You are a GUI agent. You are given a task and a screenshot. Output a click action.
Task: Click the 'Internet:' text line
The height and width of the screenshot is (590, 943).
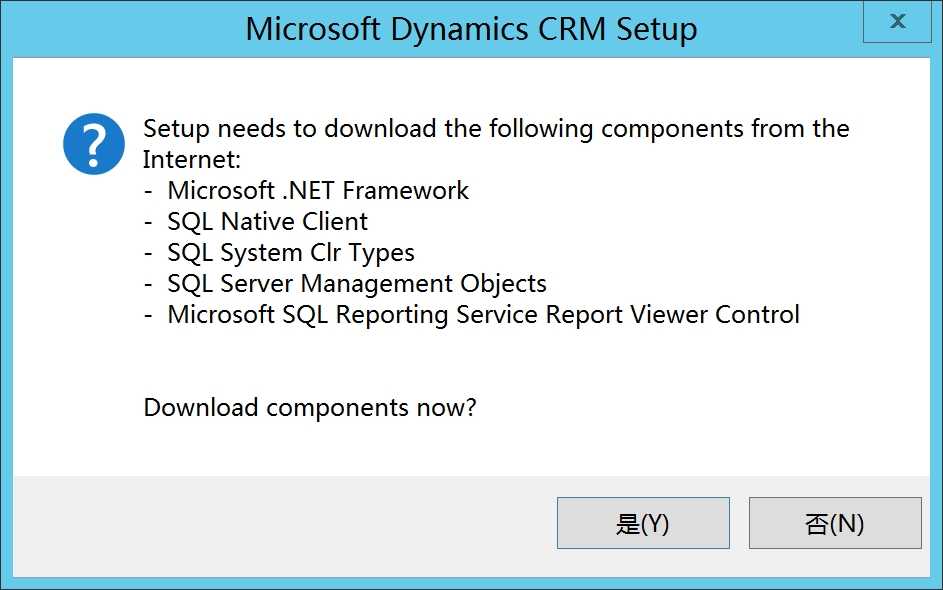click(x=192, y=160)
